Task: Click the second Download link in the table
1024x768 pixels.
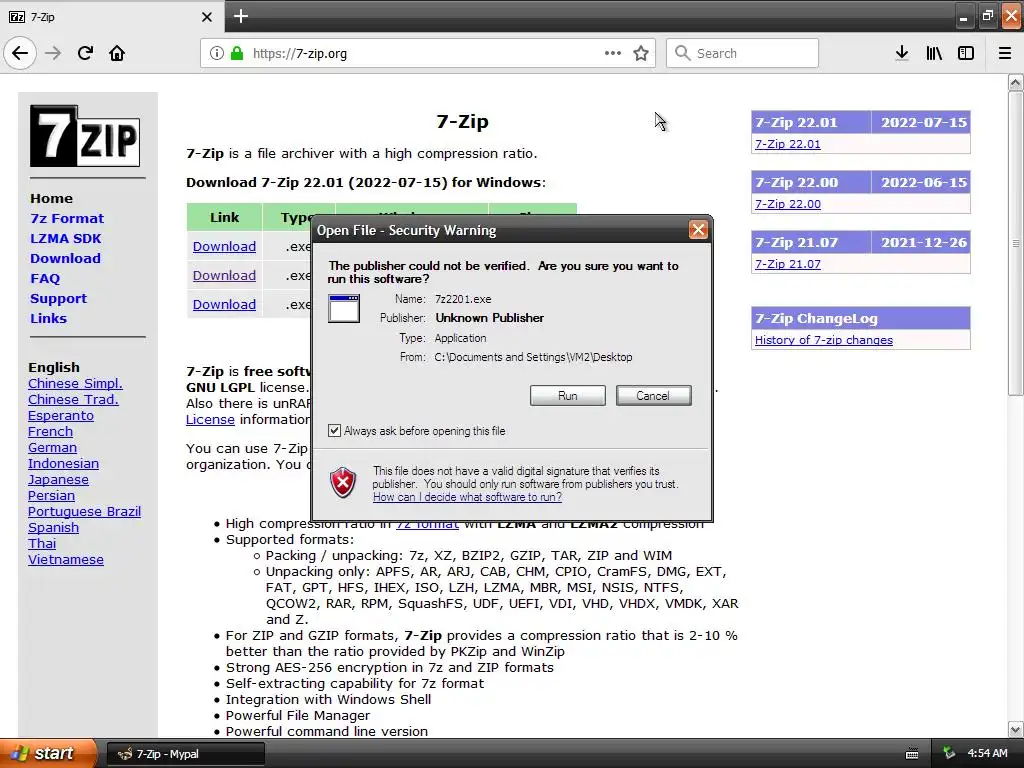Action: pyautogui.click(x=224, y=276)
